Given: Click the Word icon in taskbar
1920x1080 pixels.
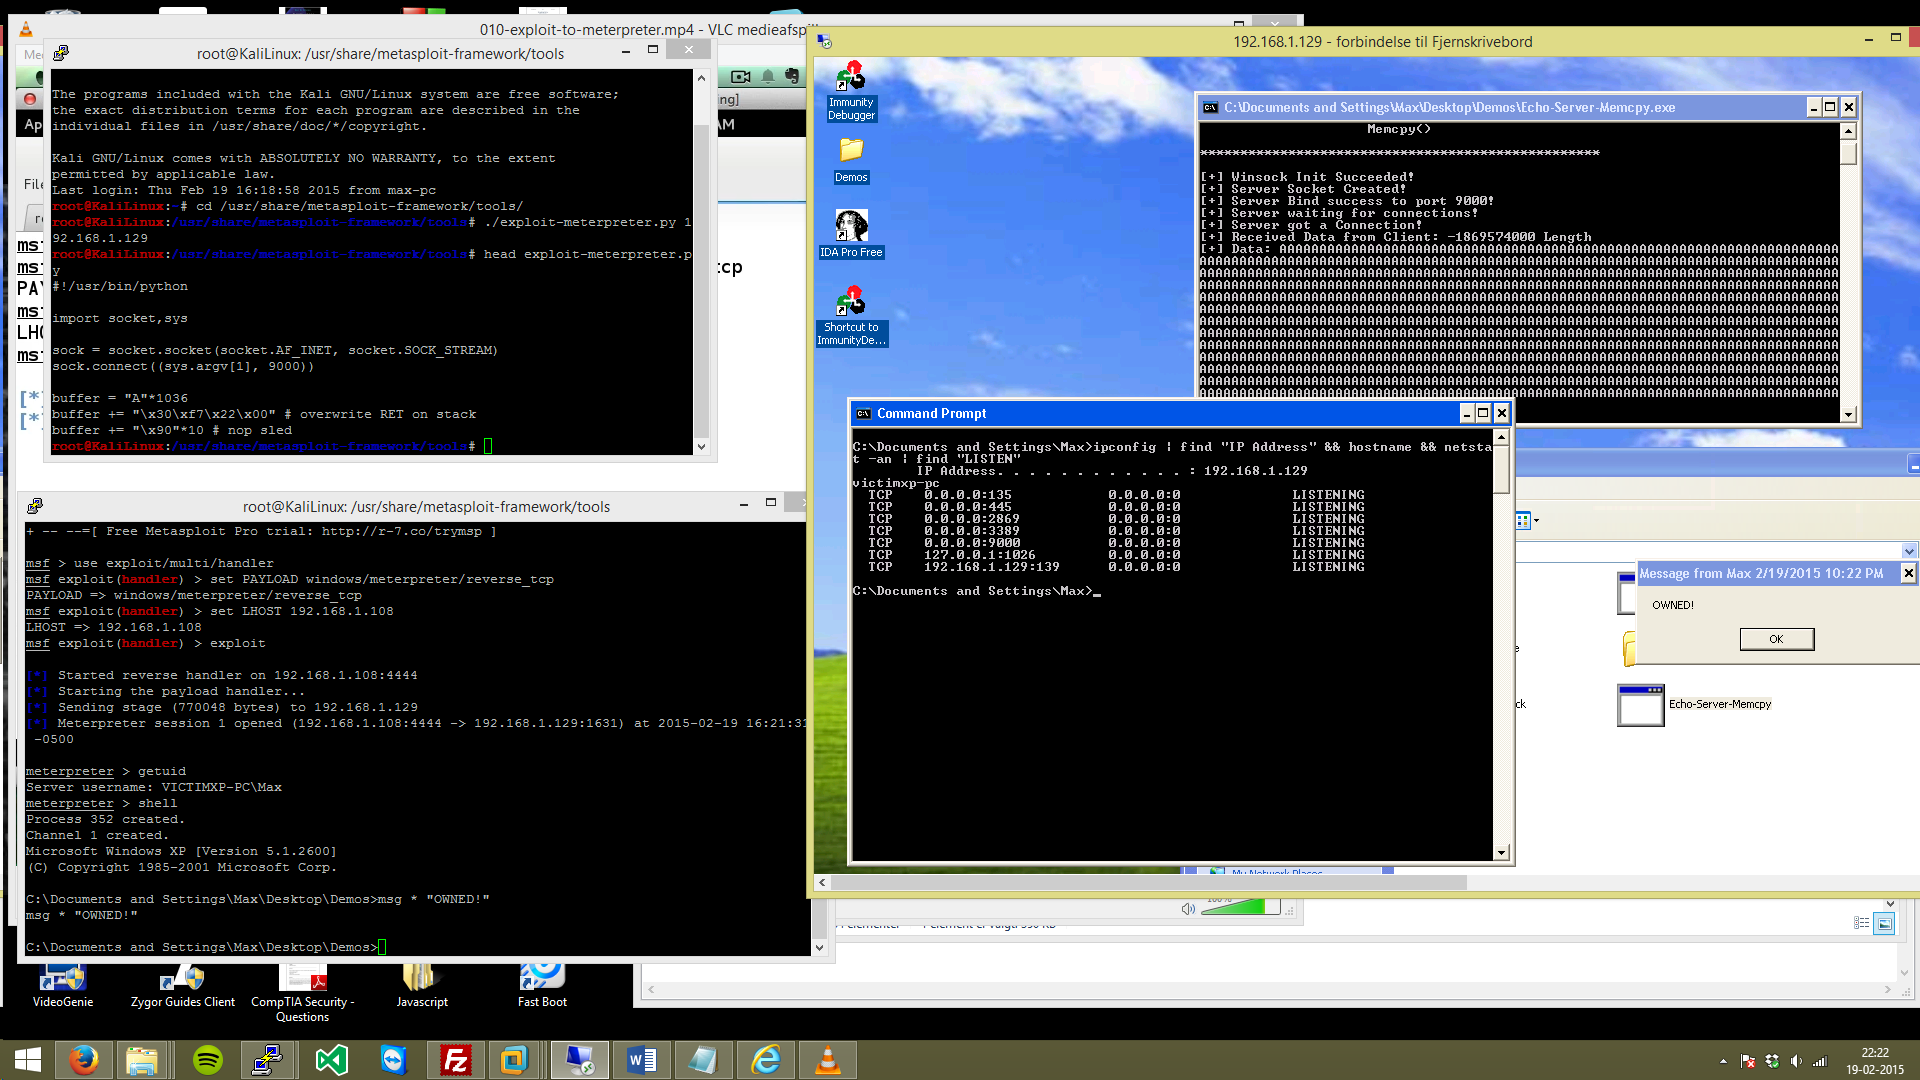Looking at the screenshot, I should [642, 1060].
